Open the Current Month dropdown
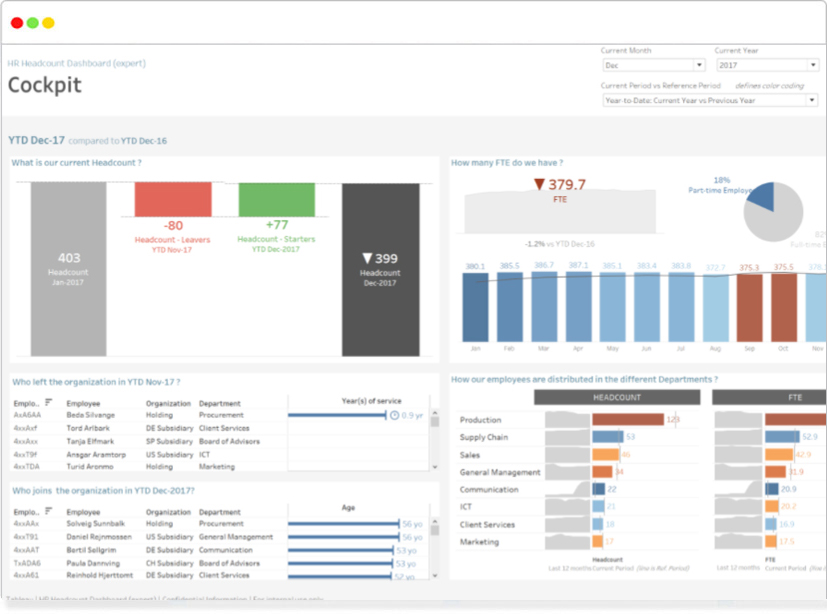Screen dimensions: 827x614 click(653, 66)
